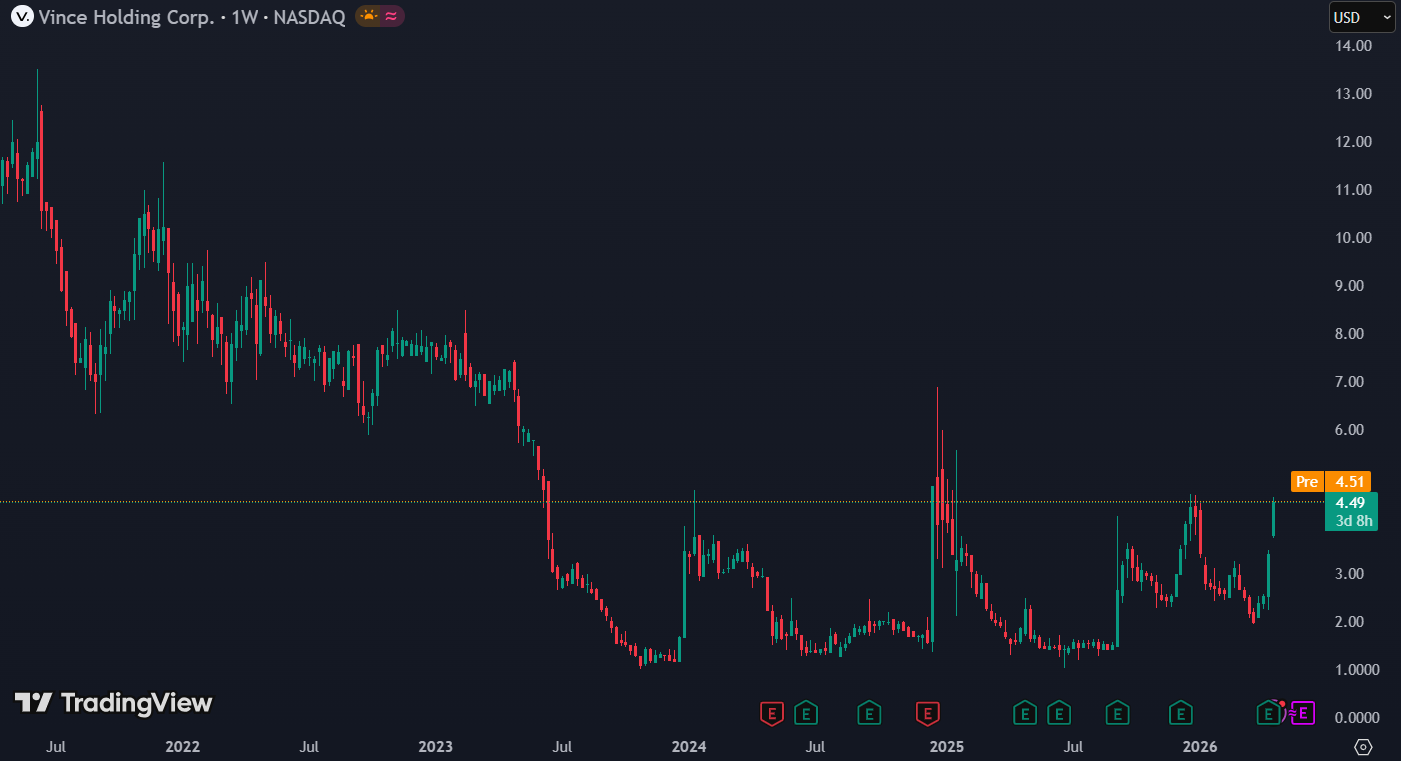Click the 2022 label on the time axis
The image size is (1401, 761).
tap(183, 747)
